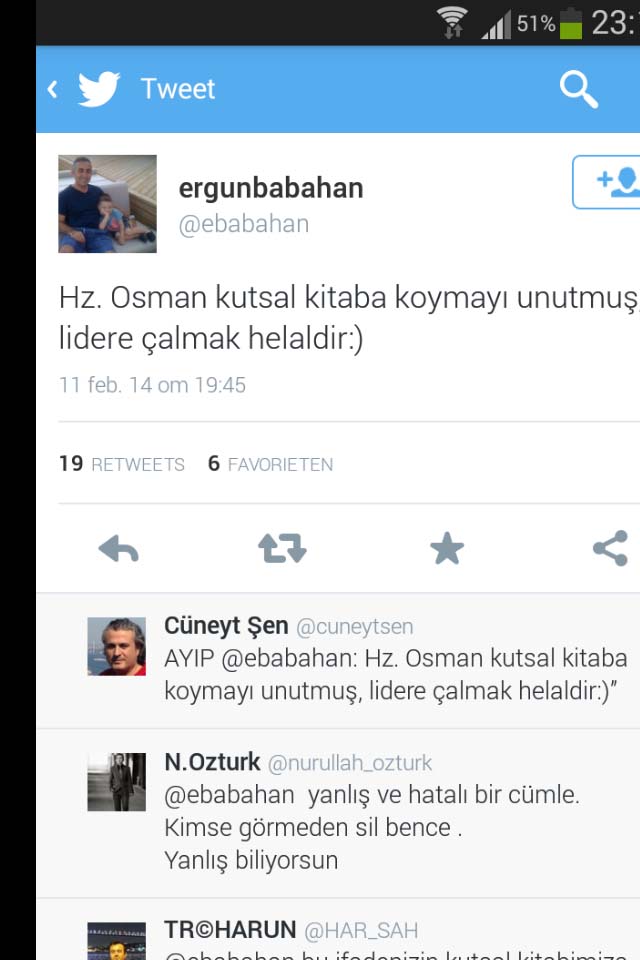Share the tweet with the share icon
Viewport: 640px width, 960px height.
point(611,548)
